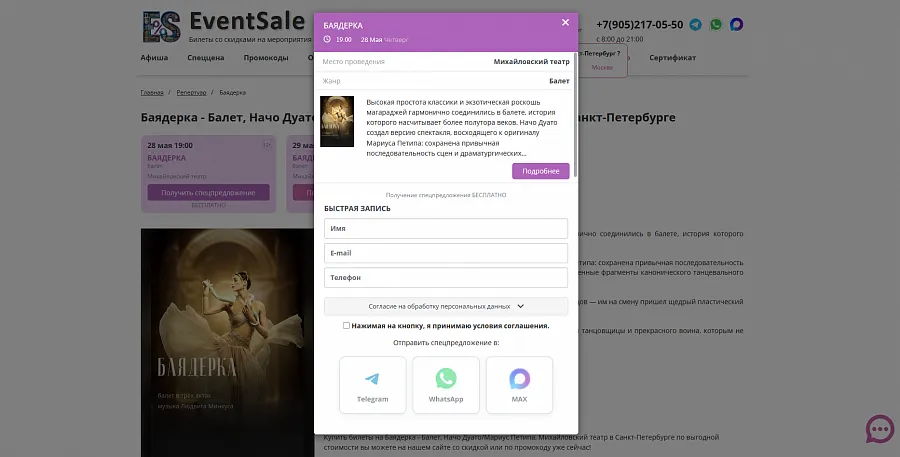Click the popup's vertical scrollbar
900x457 pixels.
pos(575,115)
